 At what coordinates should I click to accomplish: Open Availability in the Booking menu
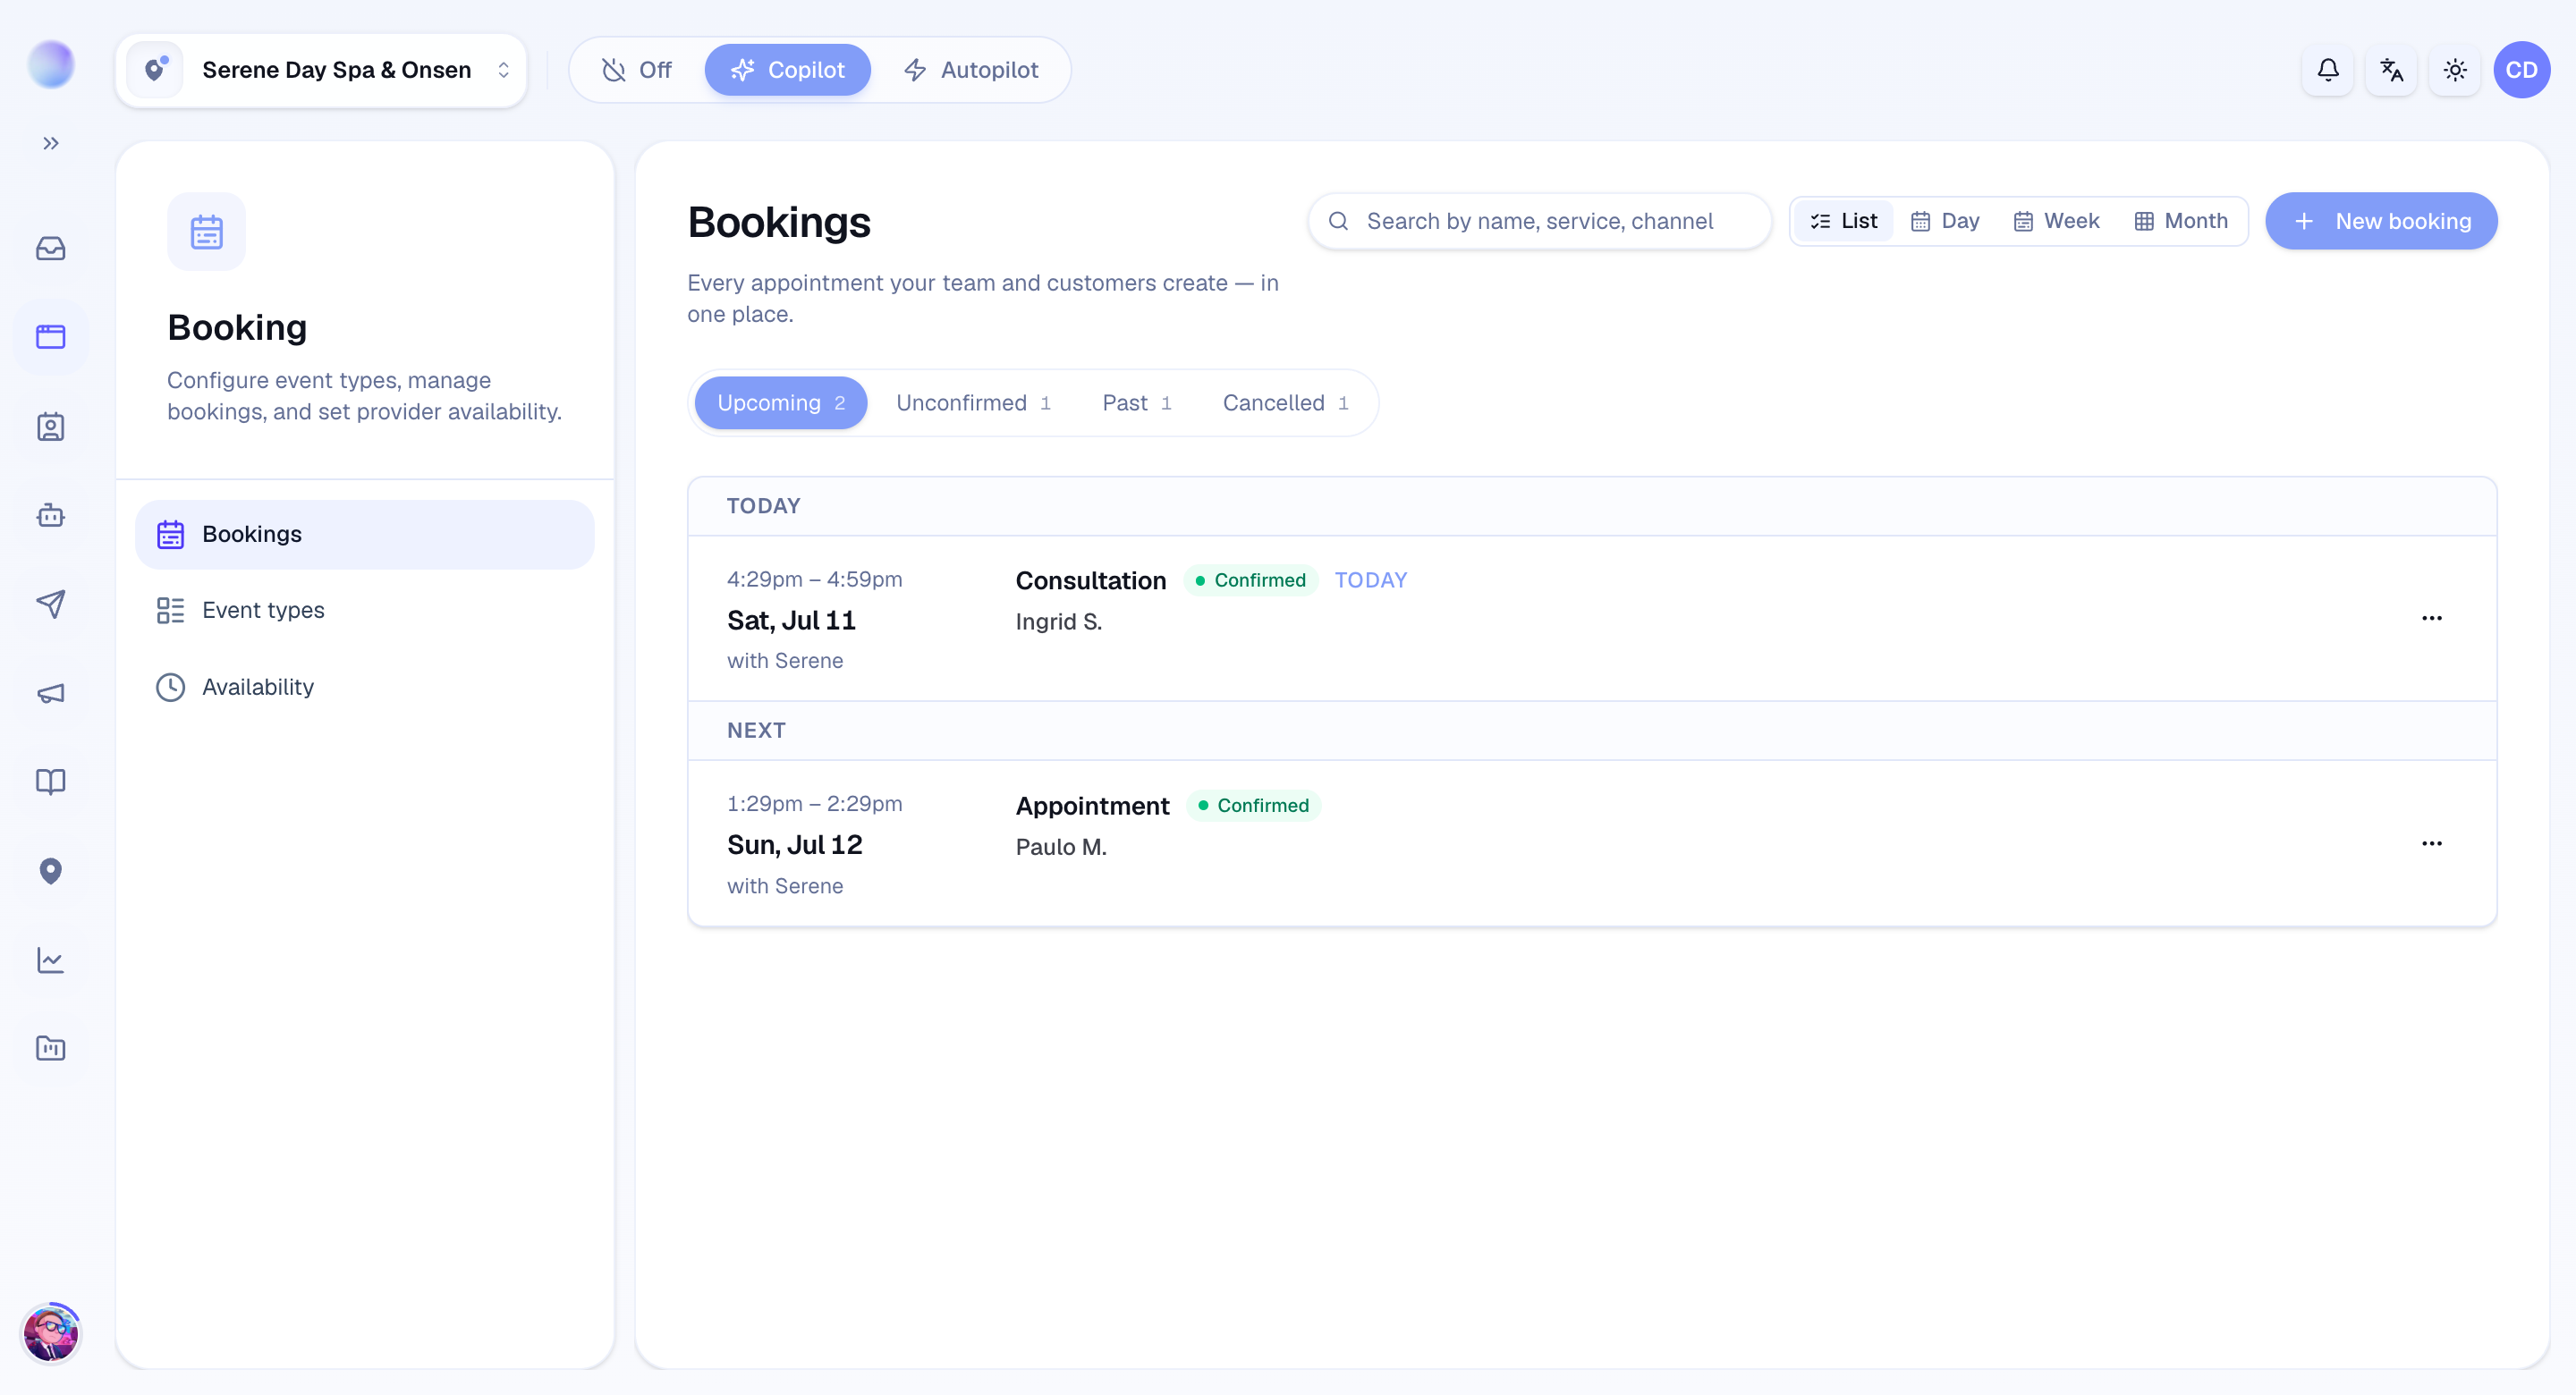pos(365,687)
